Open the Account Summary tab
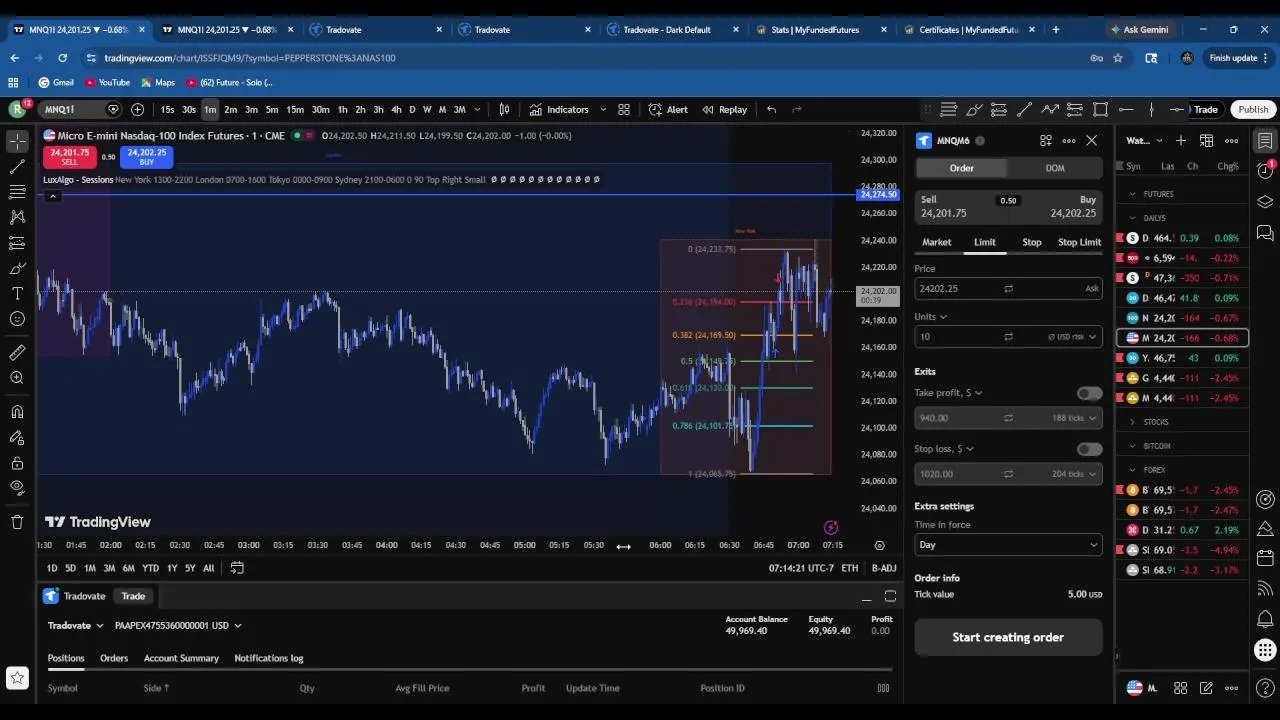 [x=181, y=658]
